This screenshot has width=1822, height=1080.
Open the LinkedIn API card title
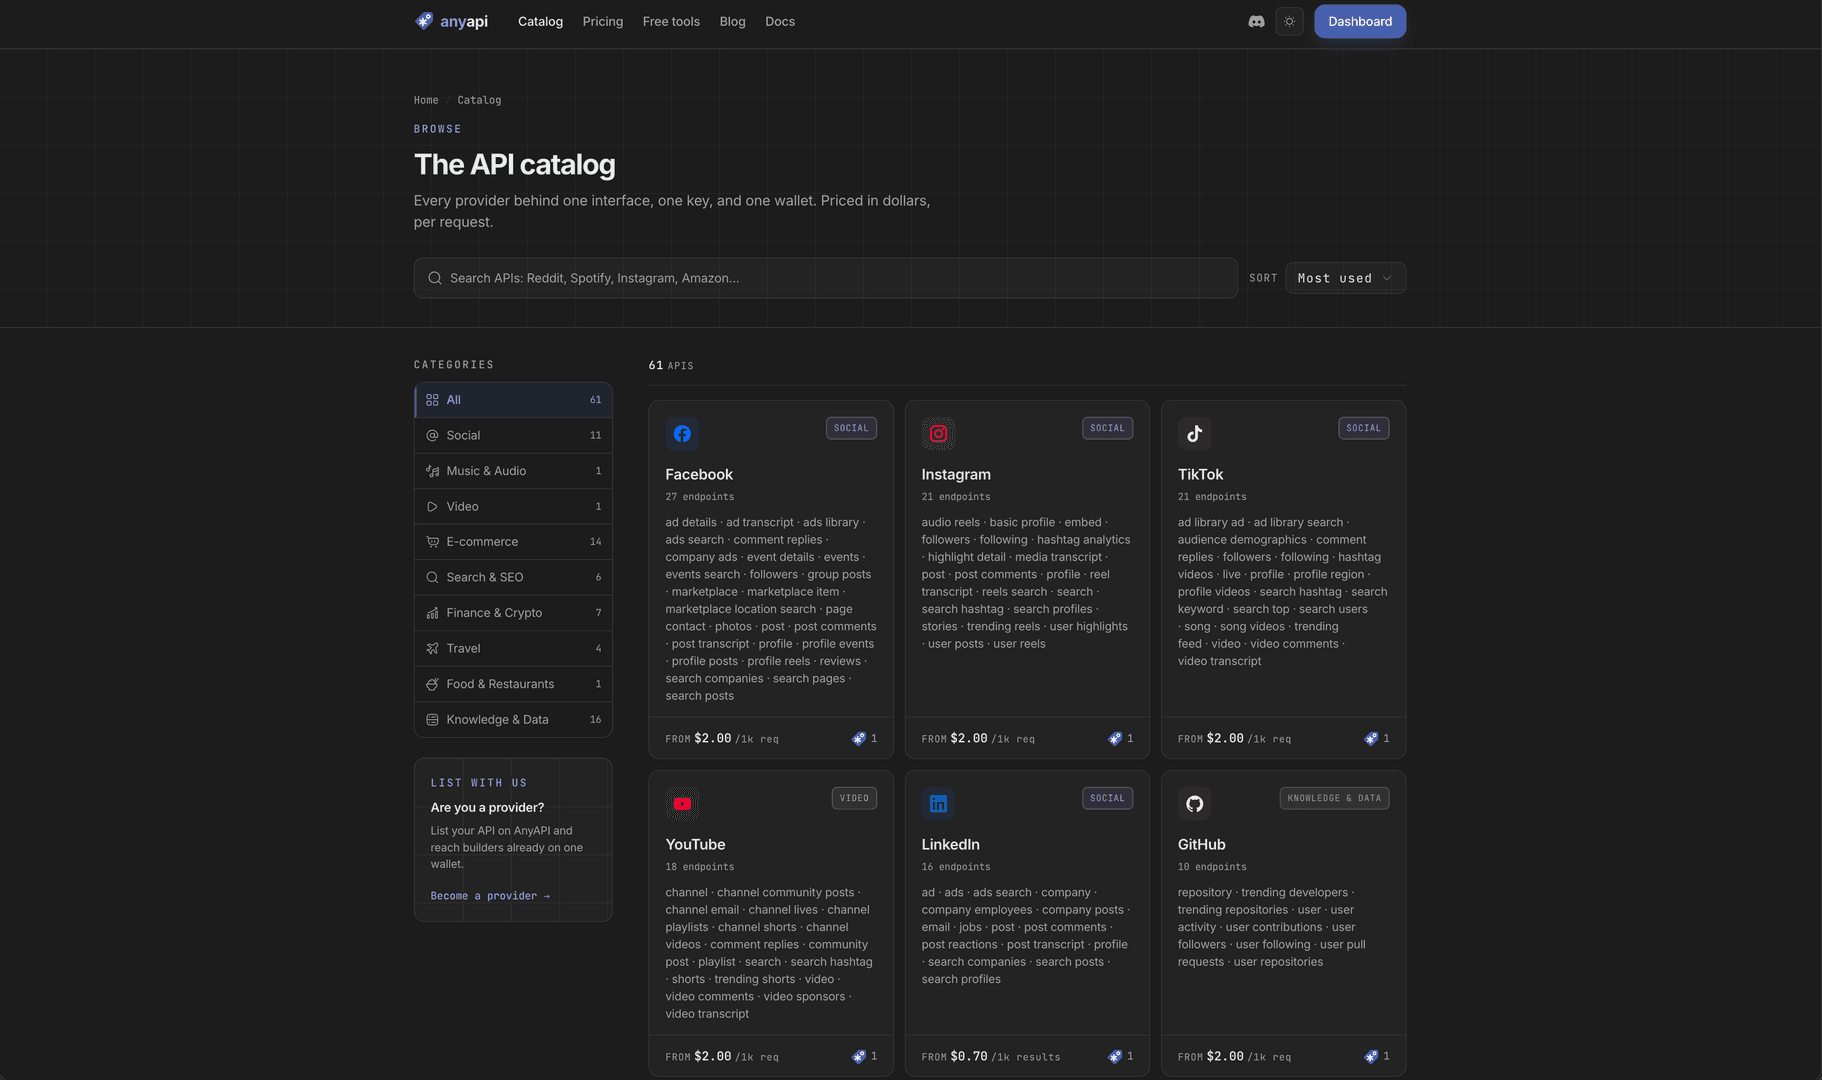[950, 845]
